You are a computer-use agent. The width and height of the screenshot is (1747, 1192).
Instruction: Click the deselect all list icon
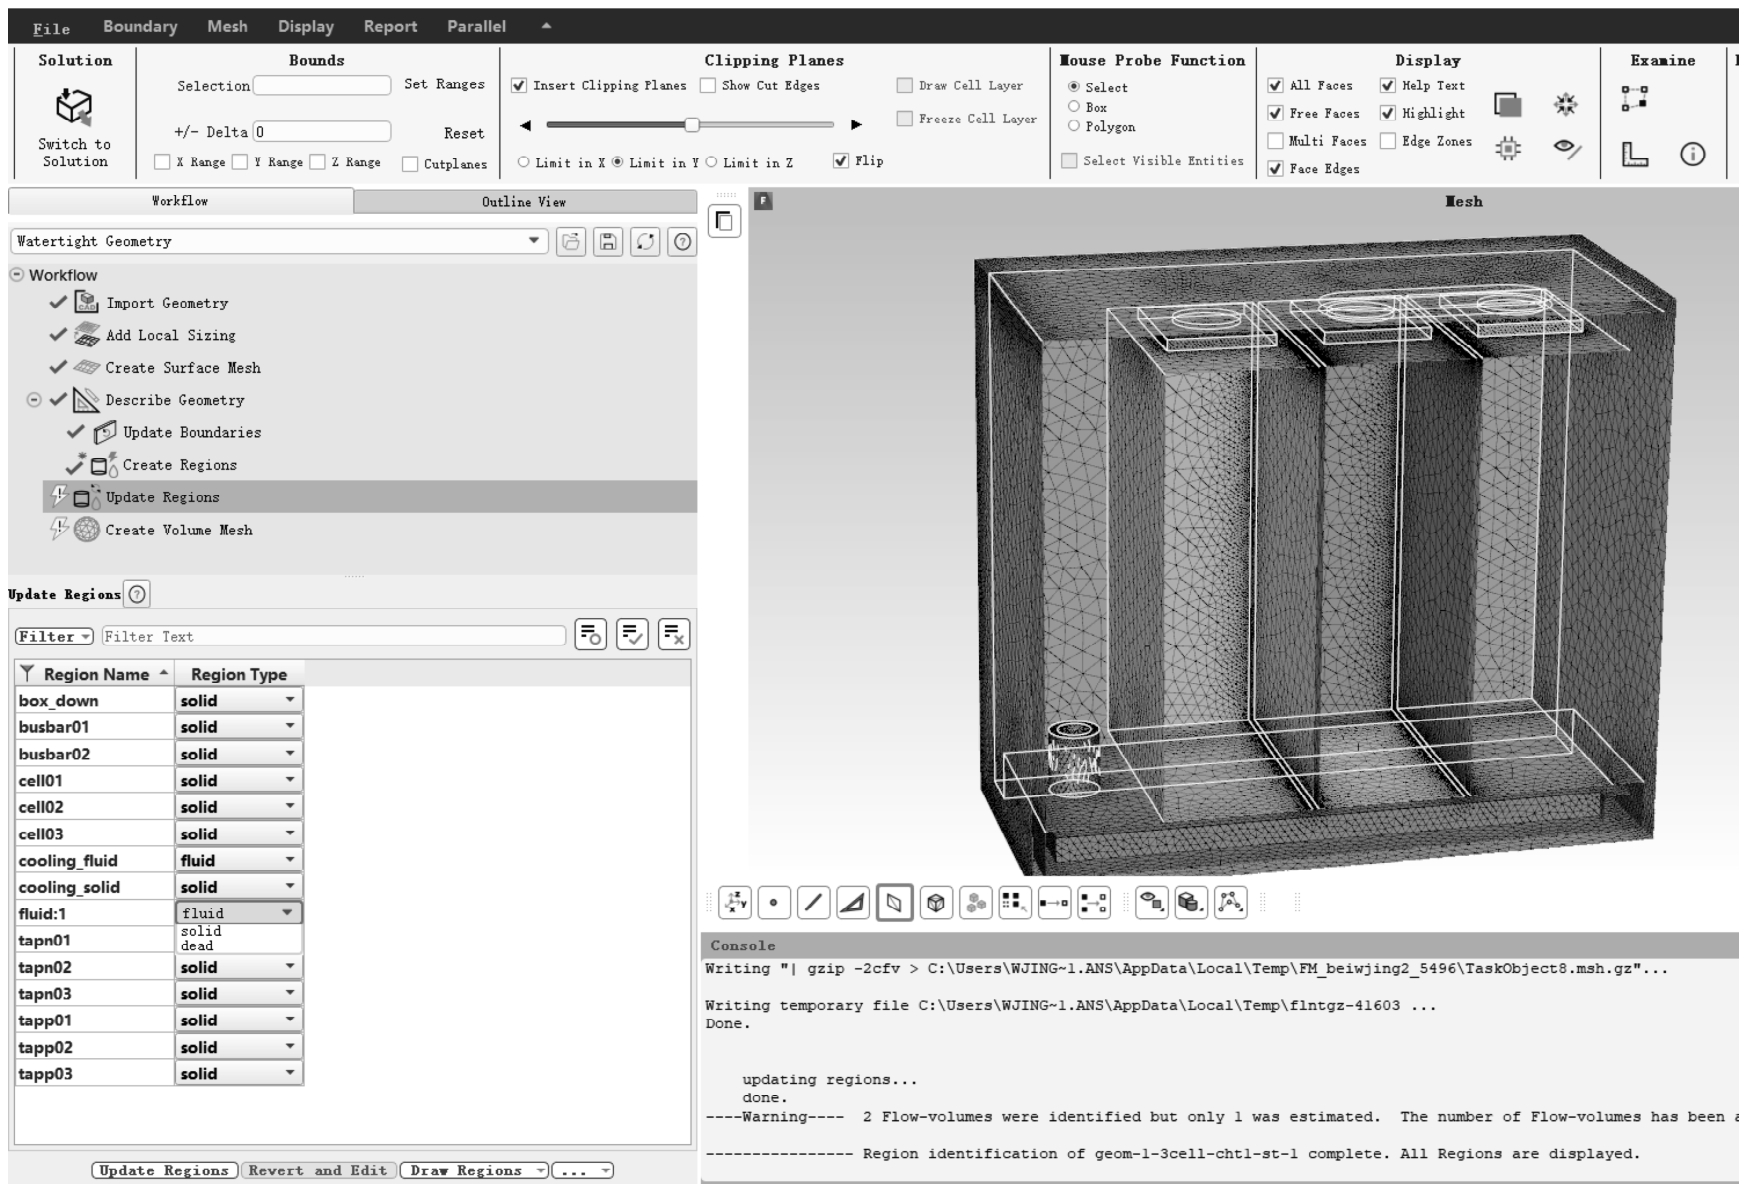pyautogui.click(x=675, y=634)
